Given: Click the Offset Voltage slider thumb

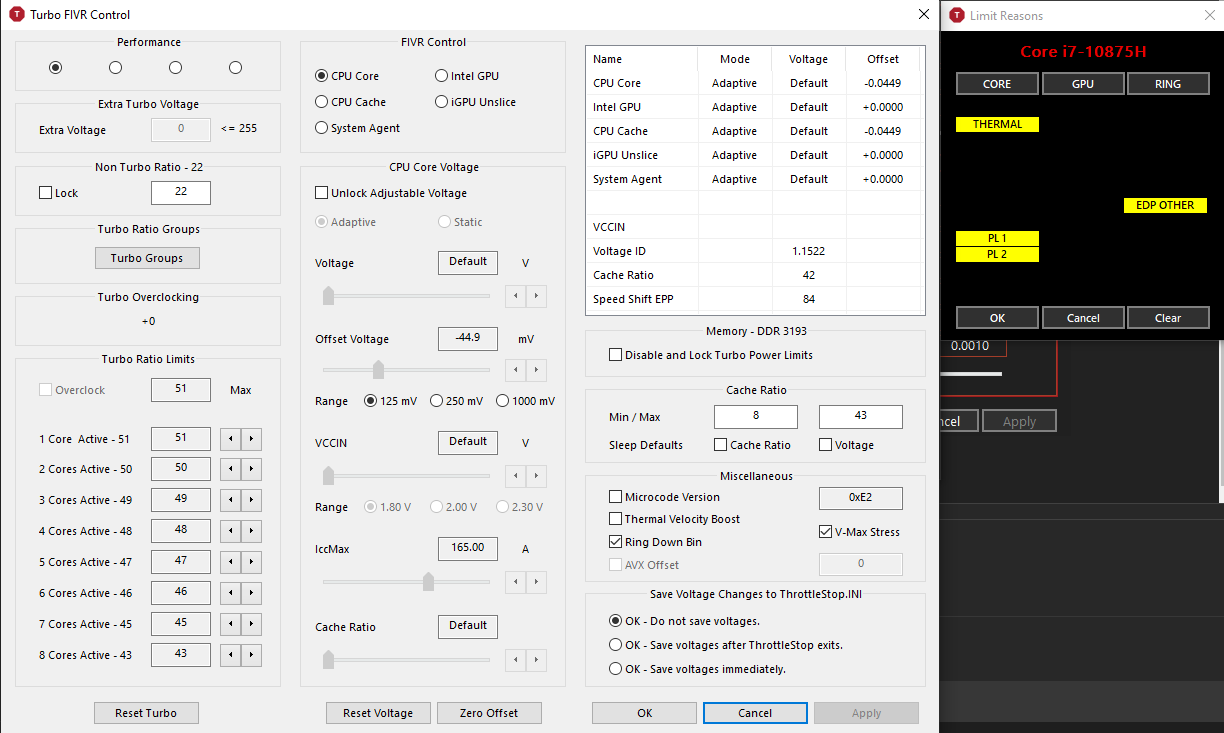Looking at the screenshot, I should click(x=378, y=370).
